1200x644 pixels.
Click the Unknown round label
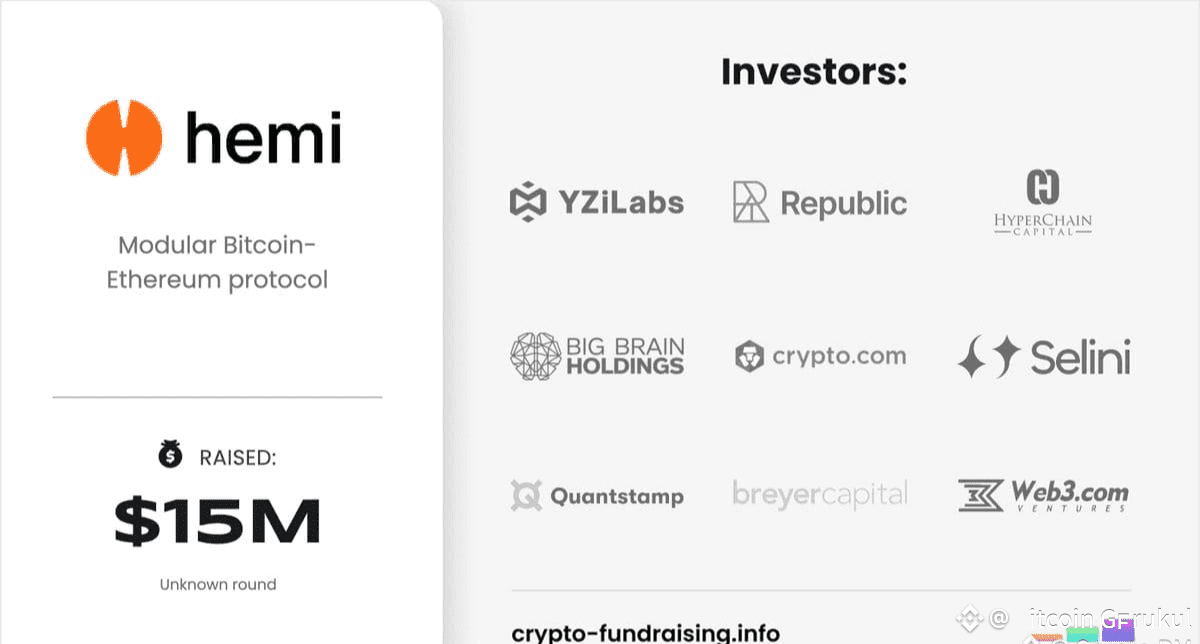tap(218, 584)
